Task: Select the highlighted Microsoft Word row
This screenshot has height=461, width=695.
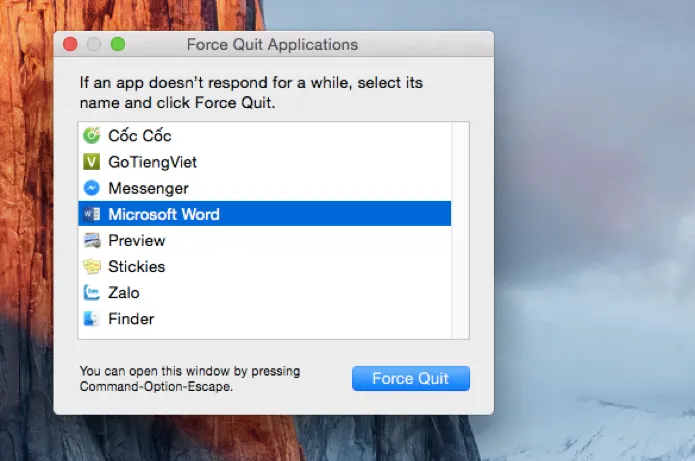Action: [x=265, y=214]
